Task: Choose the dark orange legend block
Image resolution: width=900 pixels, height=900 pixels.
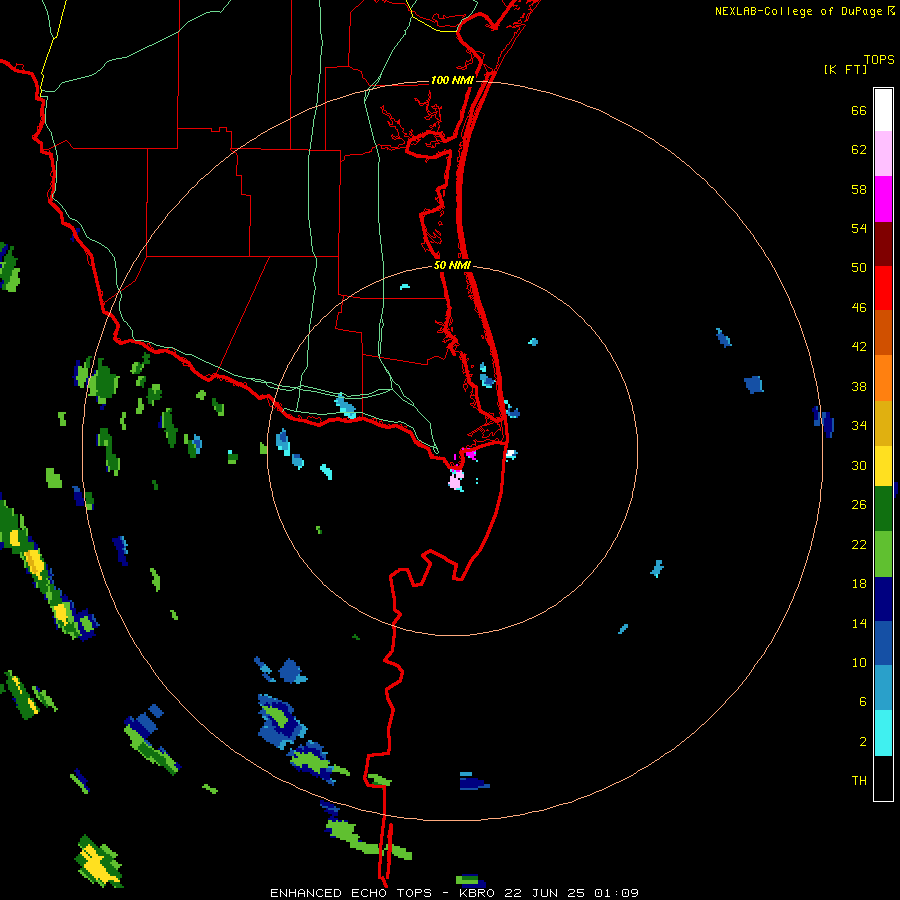Action: [x=883, y=332]
